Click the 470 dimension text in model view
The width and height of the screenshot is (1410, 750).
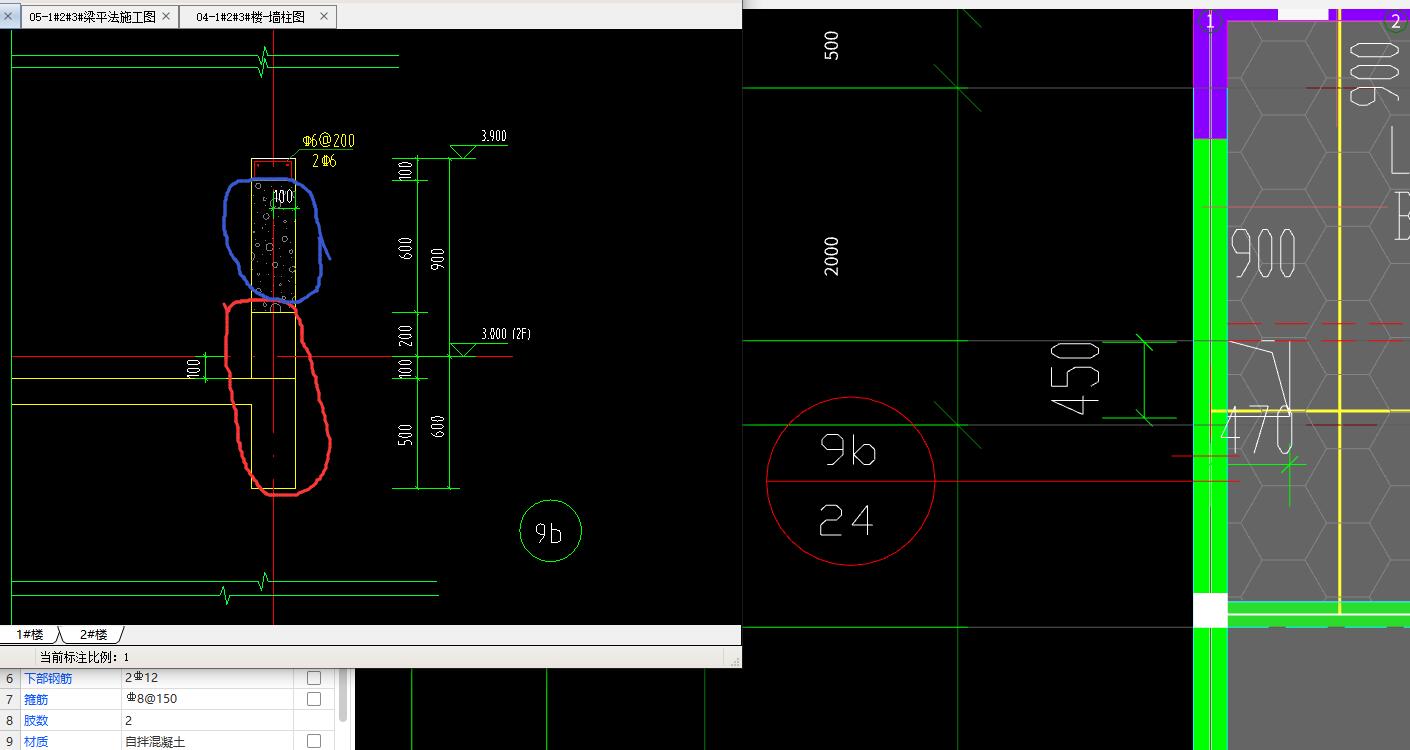pyautogui.click(x=1257, y=430)
